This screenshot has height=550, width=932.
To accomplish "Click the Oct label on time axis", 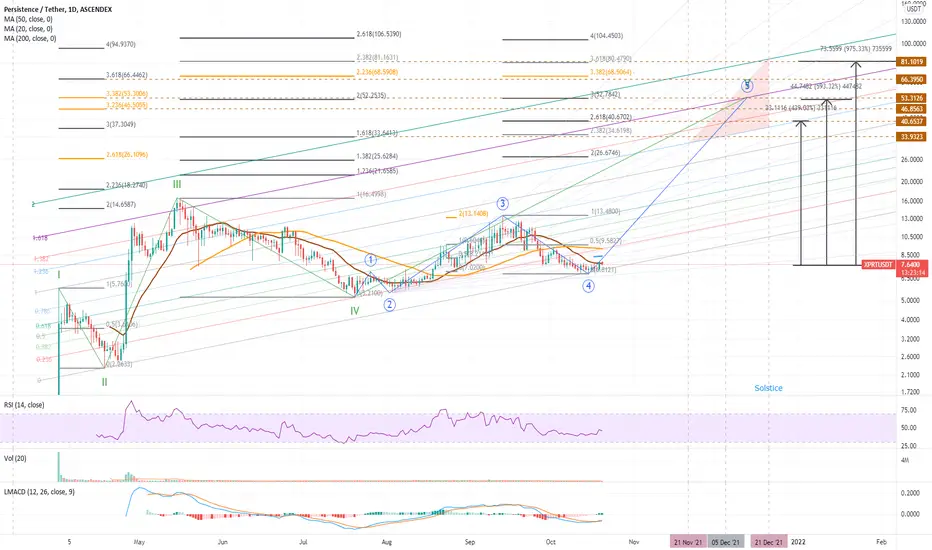I will (551, 542).
